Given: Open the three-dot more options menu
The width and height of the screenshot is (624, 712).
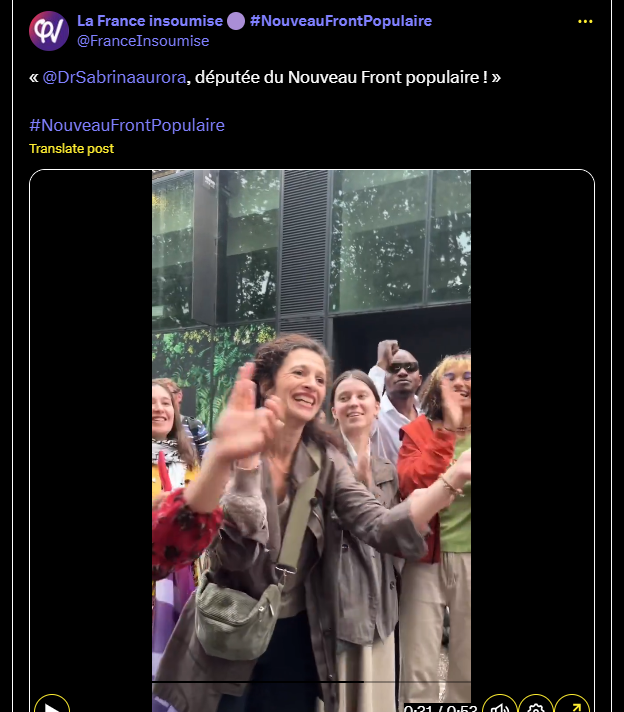Looking at the screenshot, I should pos(585,21).
